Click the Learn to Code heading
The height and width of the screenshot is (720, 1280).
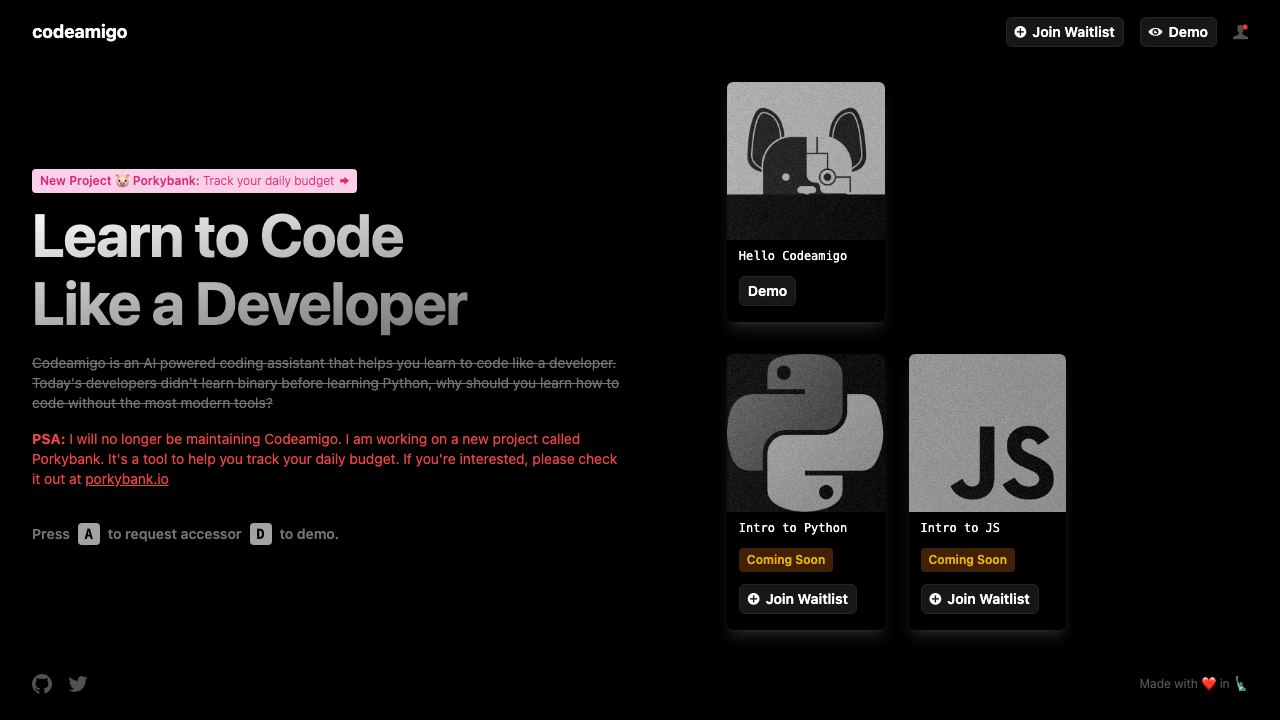tap(250, 270)
